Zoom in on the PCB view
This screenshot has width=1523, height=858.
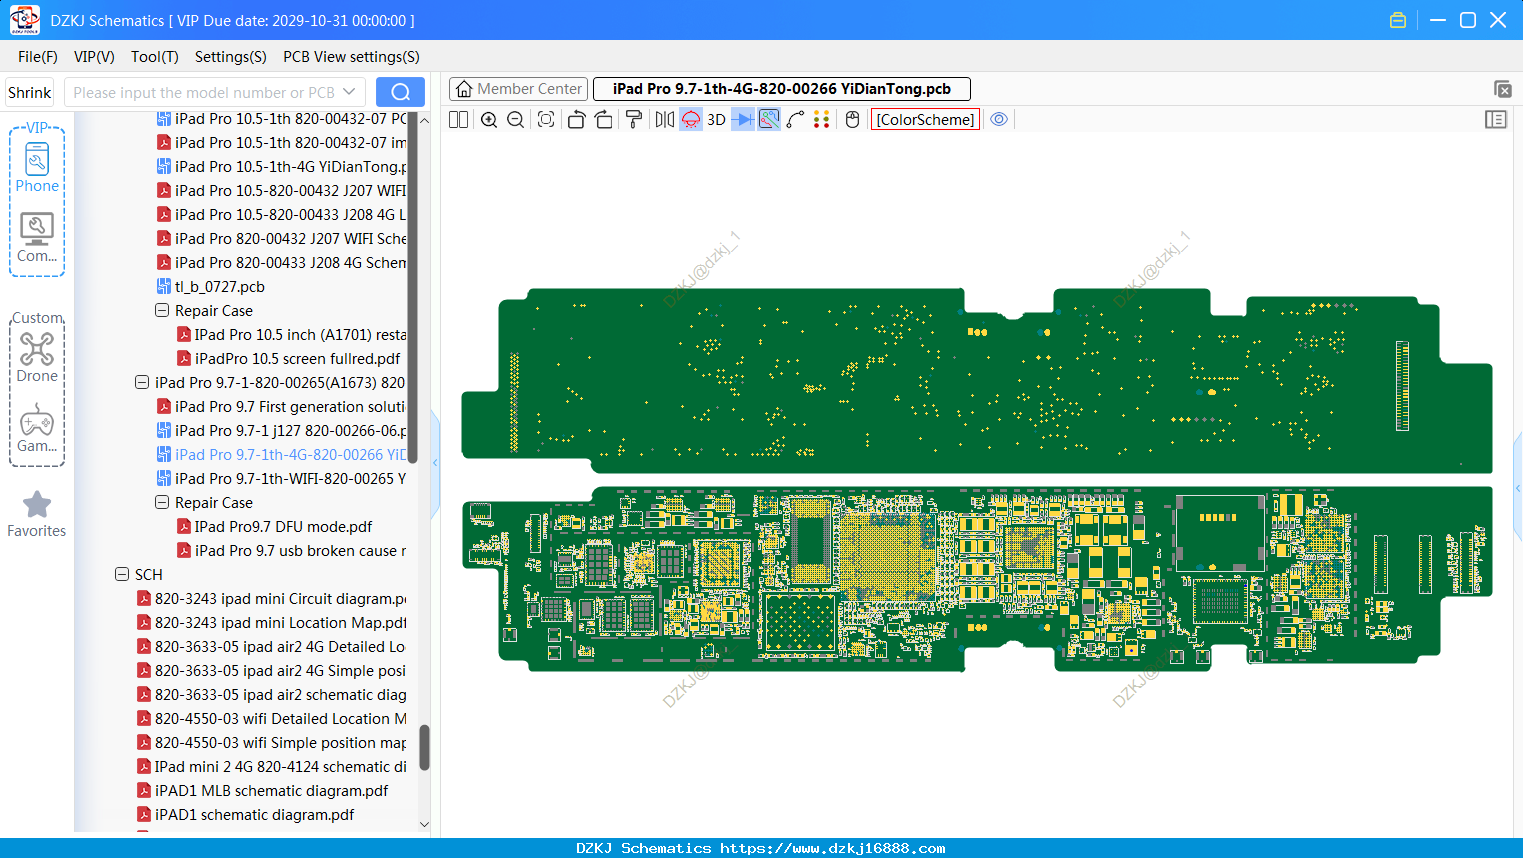tap(489, 119)
